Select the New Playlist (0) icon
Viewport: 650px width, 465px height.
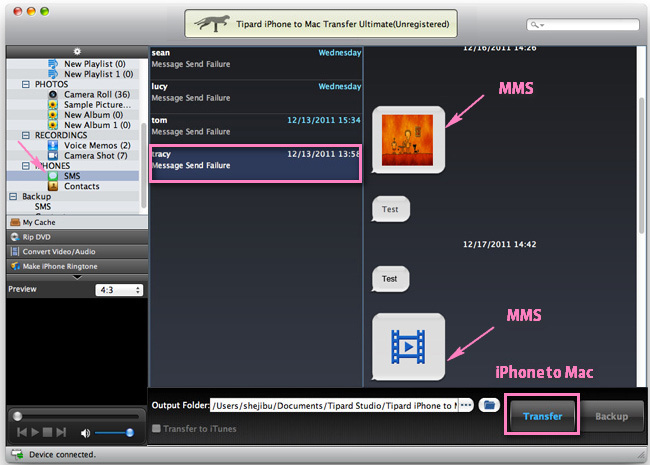pyautogui.click(x=53, y=64)
